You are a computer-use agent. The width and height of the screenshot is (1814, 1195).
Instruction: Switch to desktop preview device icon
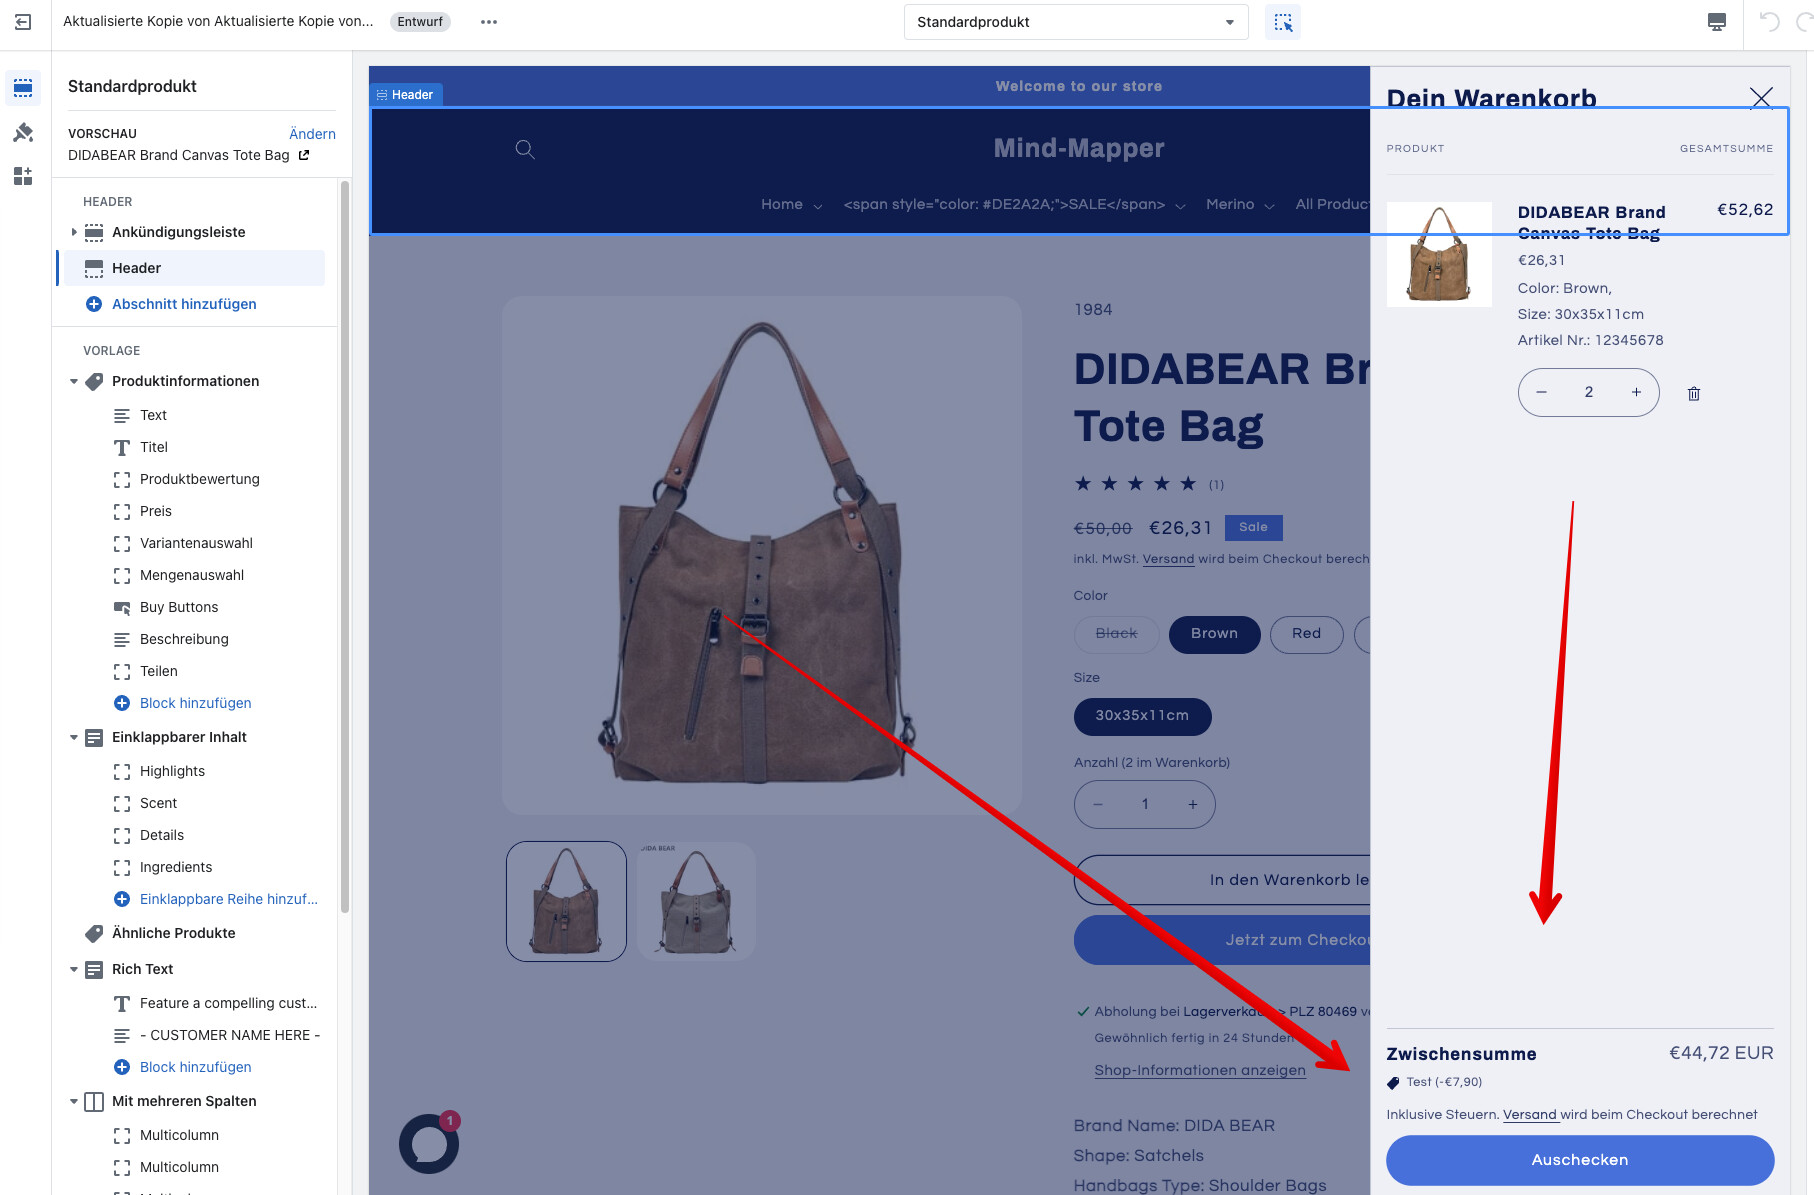pos(1717,22)
